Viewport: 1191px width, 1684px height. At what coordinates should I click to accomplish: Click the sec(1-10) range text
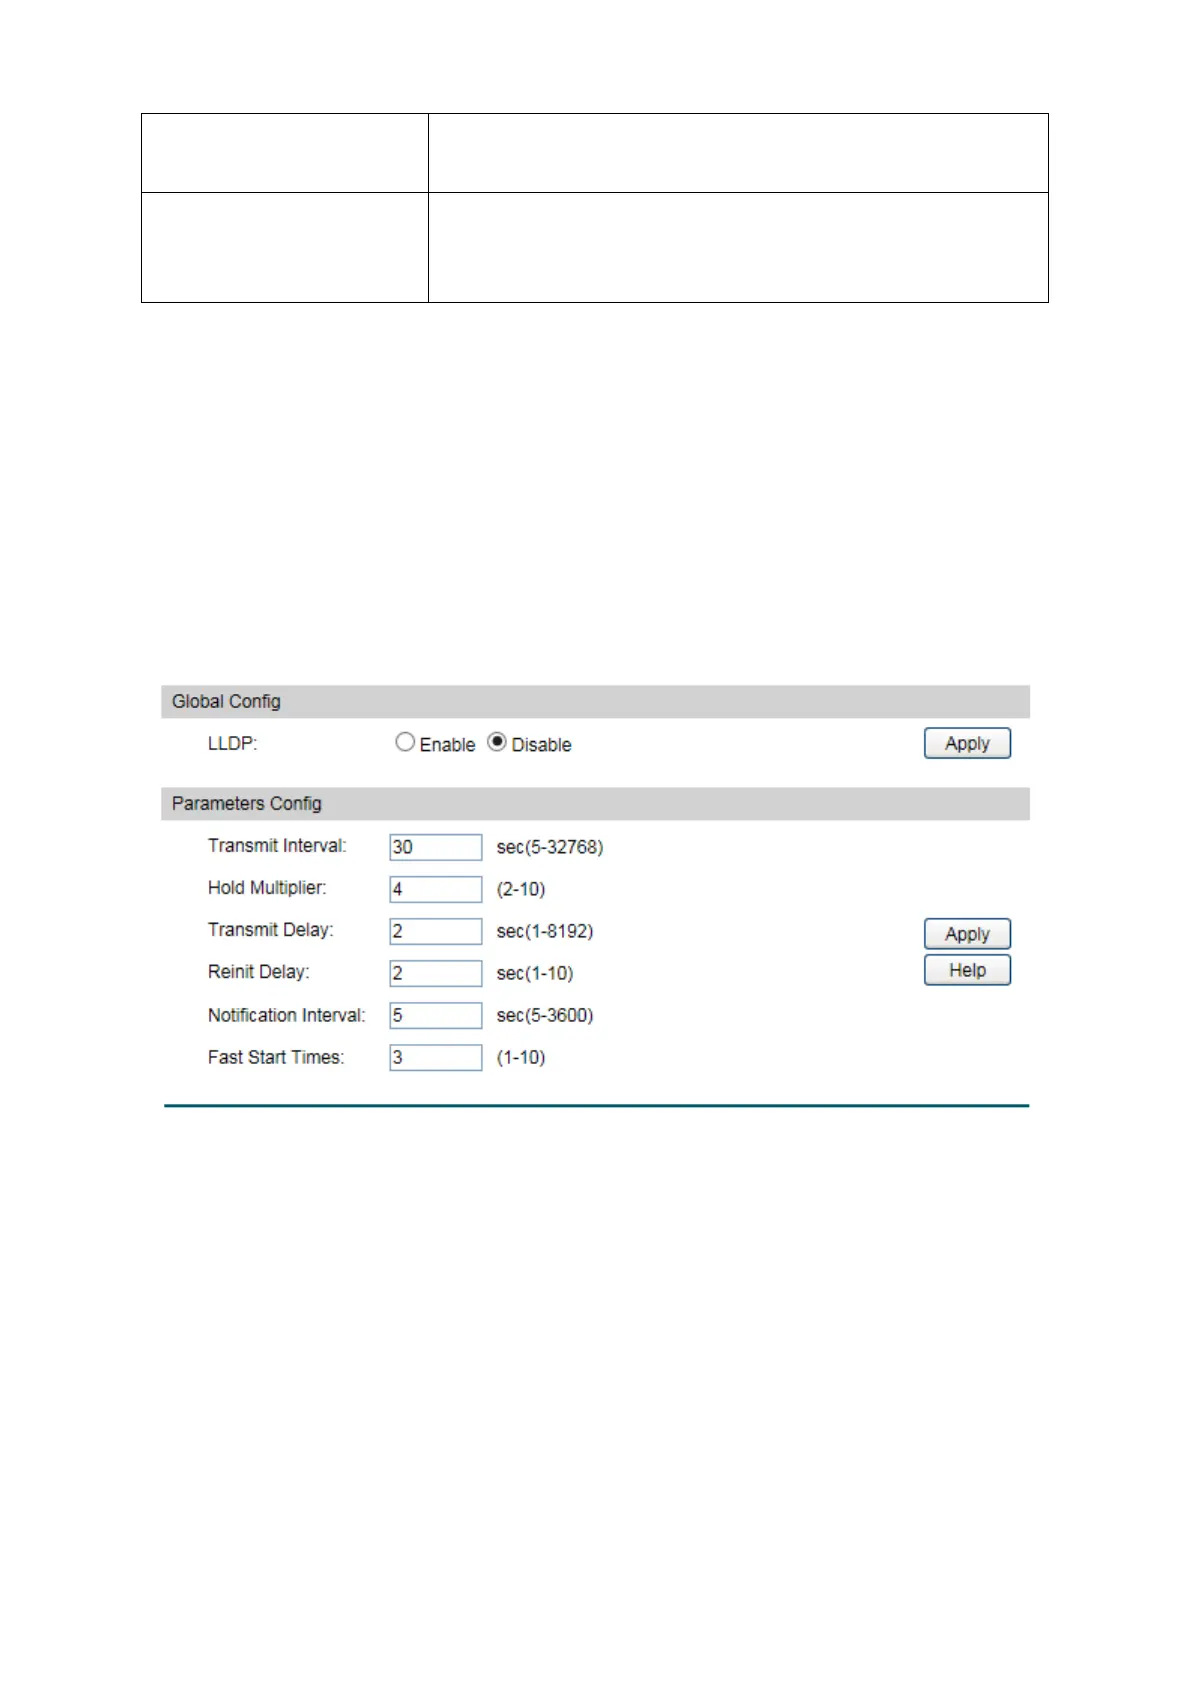(535, 973)
